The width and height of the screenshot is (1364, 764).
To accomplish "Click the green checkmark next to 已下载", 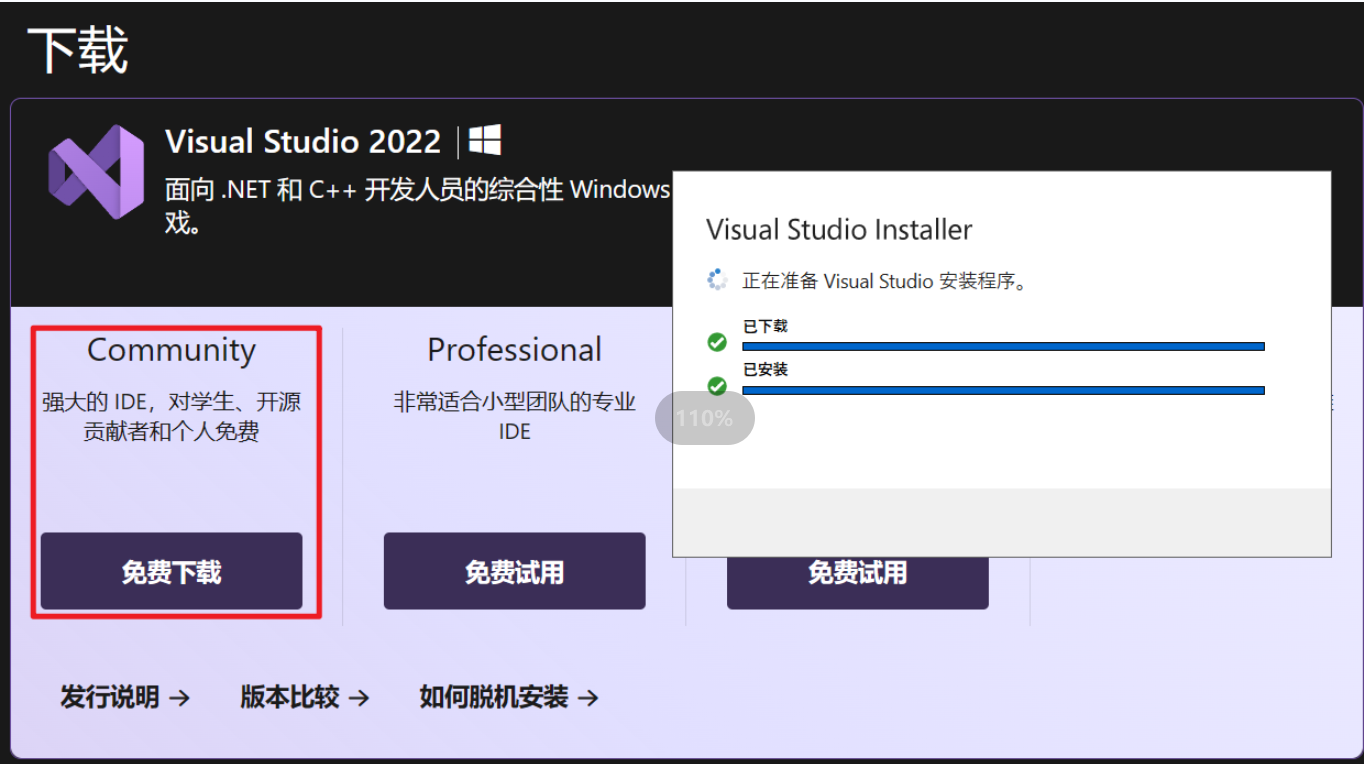I will click(x=717, y=342).
